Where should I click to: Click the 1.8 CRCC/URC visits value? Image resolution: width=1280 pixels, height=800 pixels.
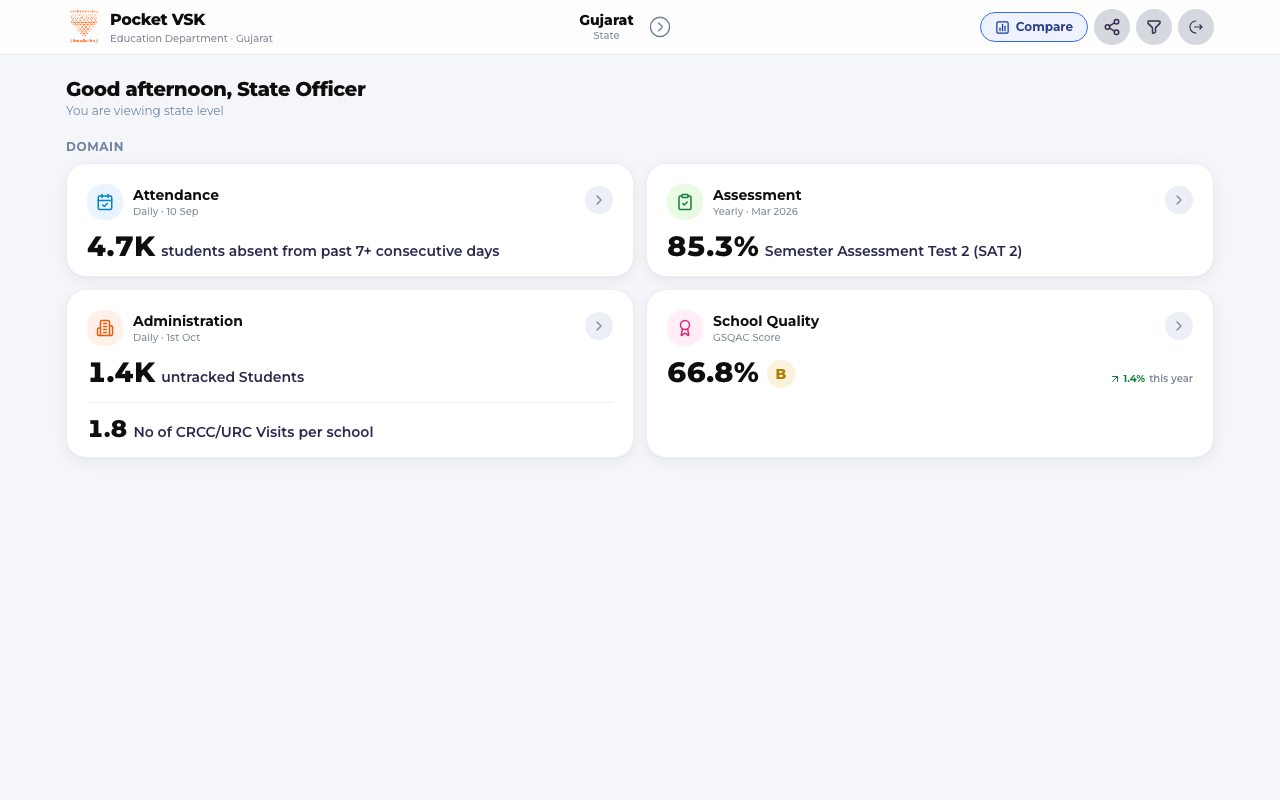coord(108,429)
